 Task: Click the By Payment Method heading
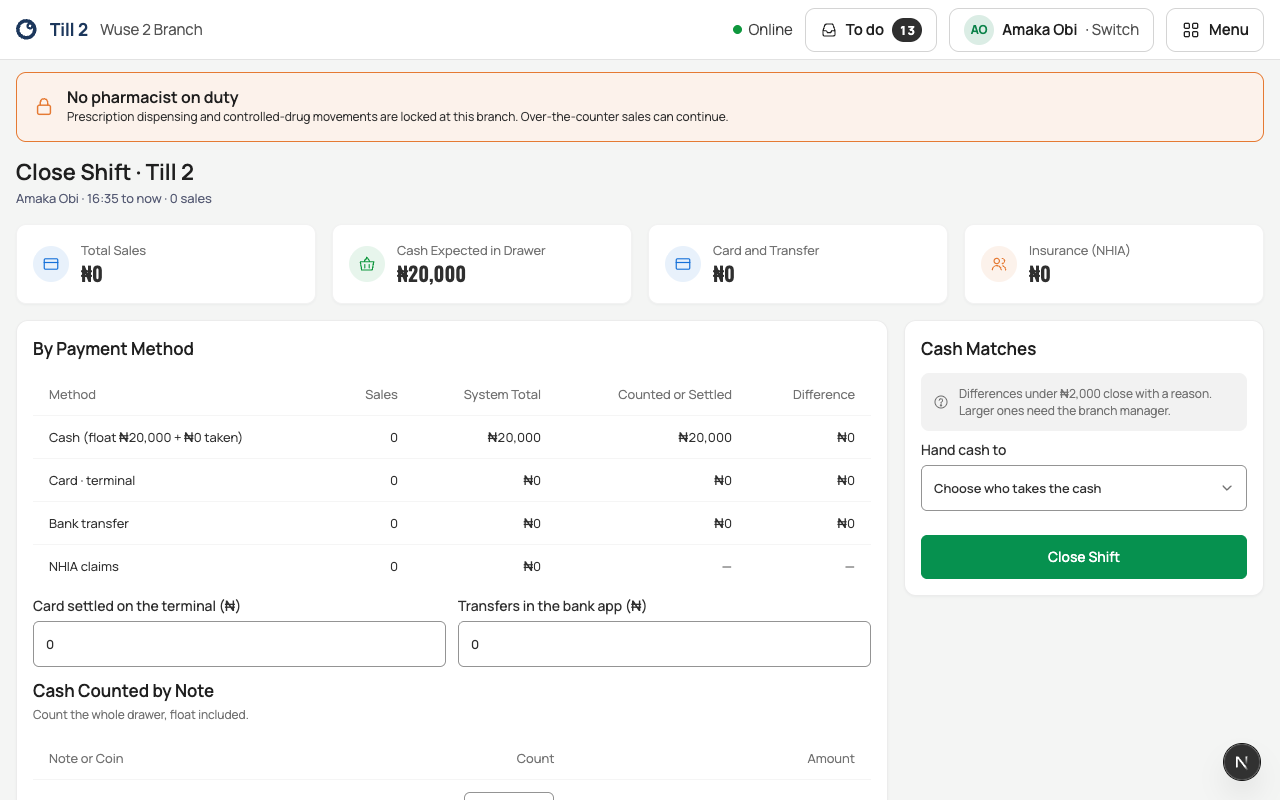(x=113, y=349)
